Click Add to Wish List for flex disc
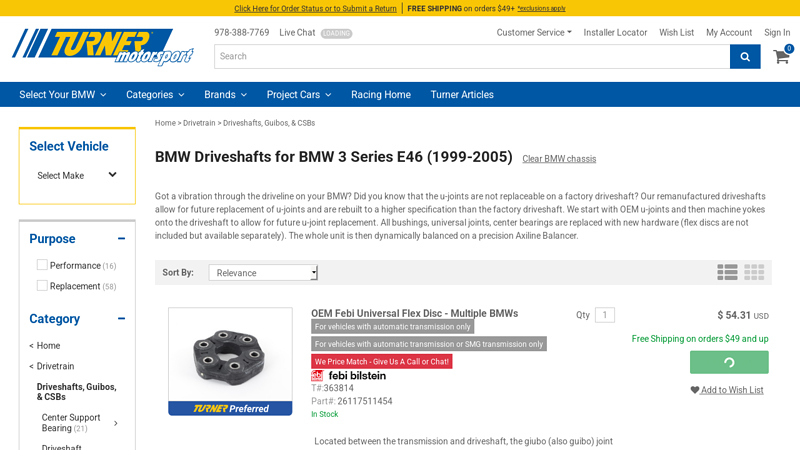800x450 pixels. click(732, 390)
